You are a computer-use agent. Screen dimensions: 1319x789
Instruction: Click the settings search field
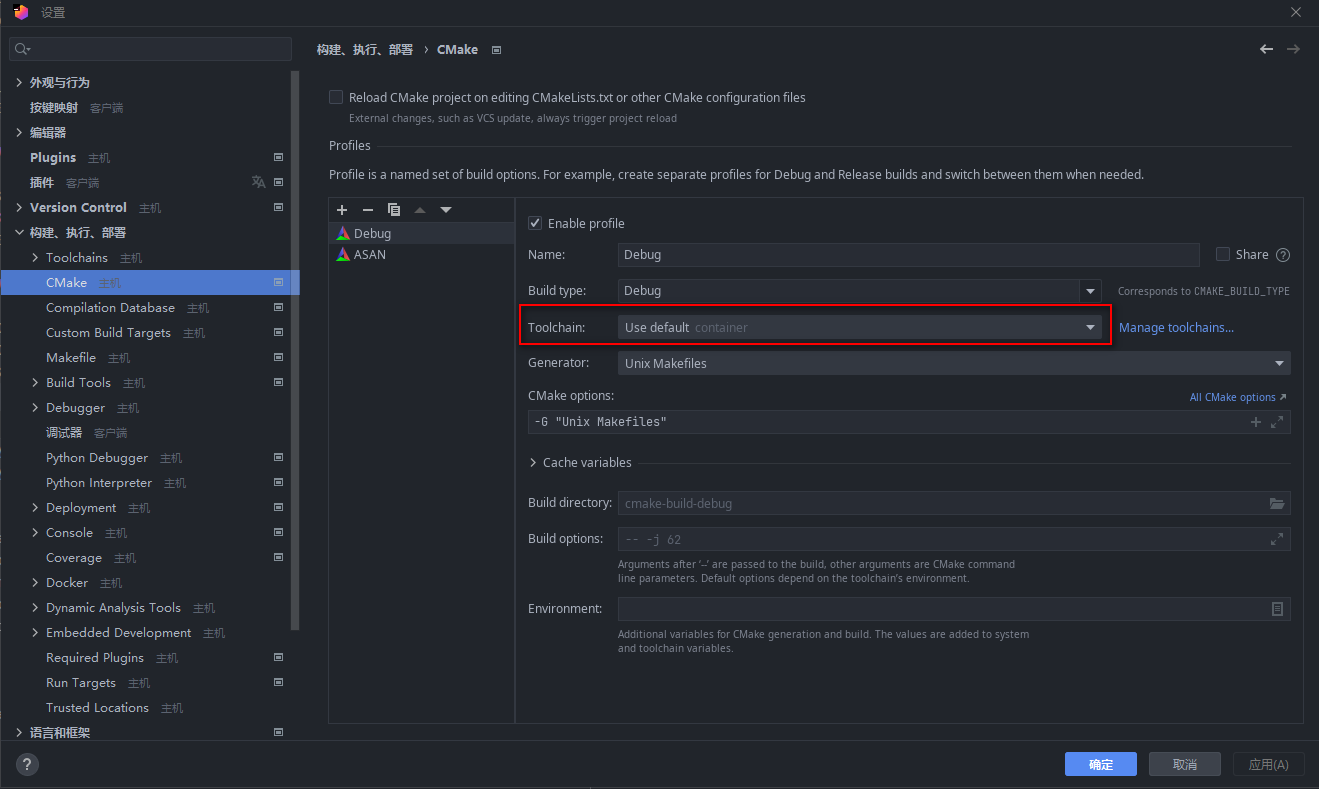(x=150, y=48)
